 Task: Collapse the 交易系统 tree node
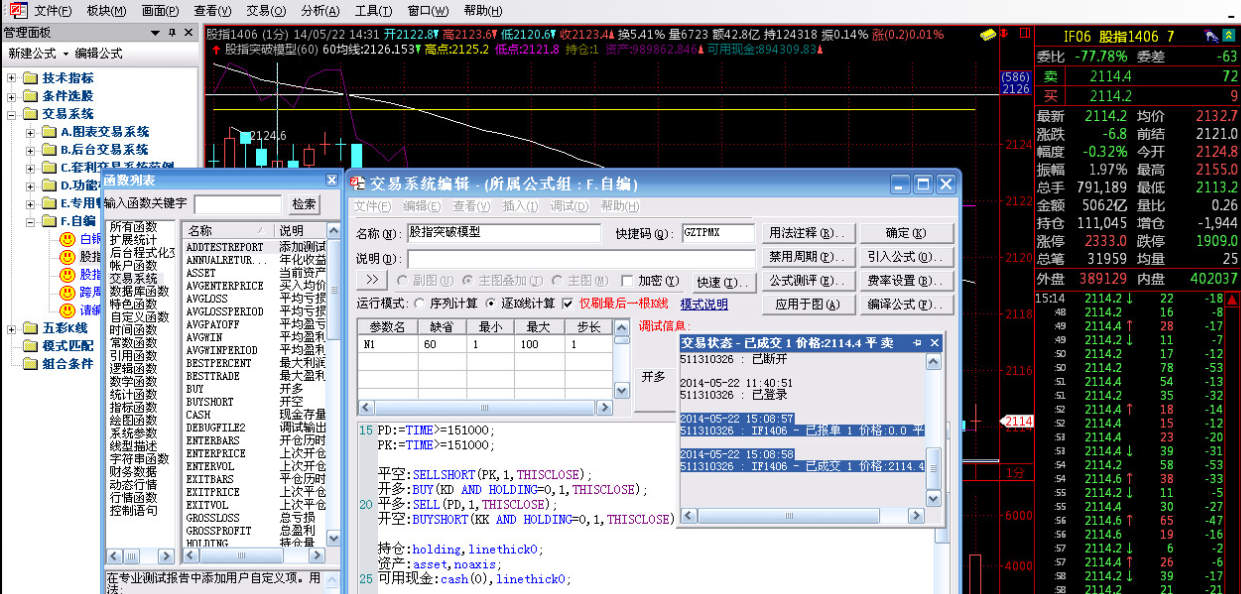(x=12, y=114)
